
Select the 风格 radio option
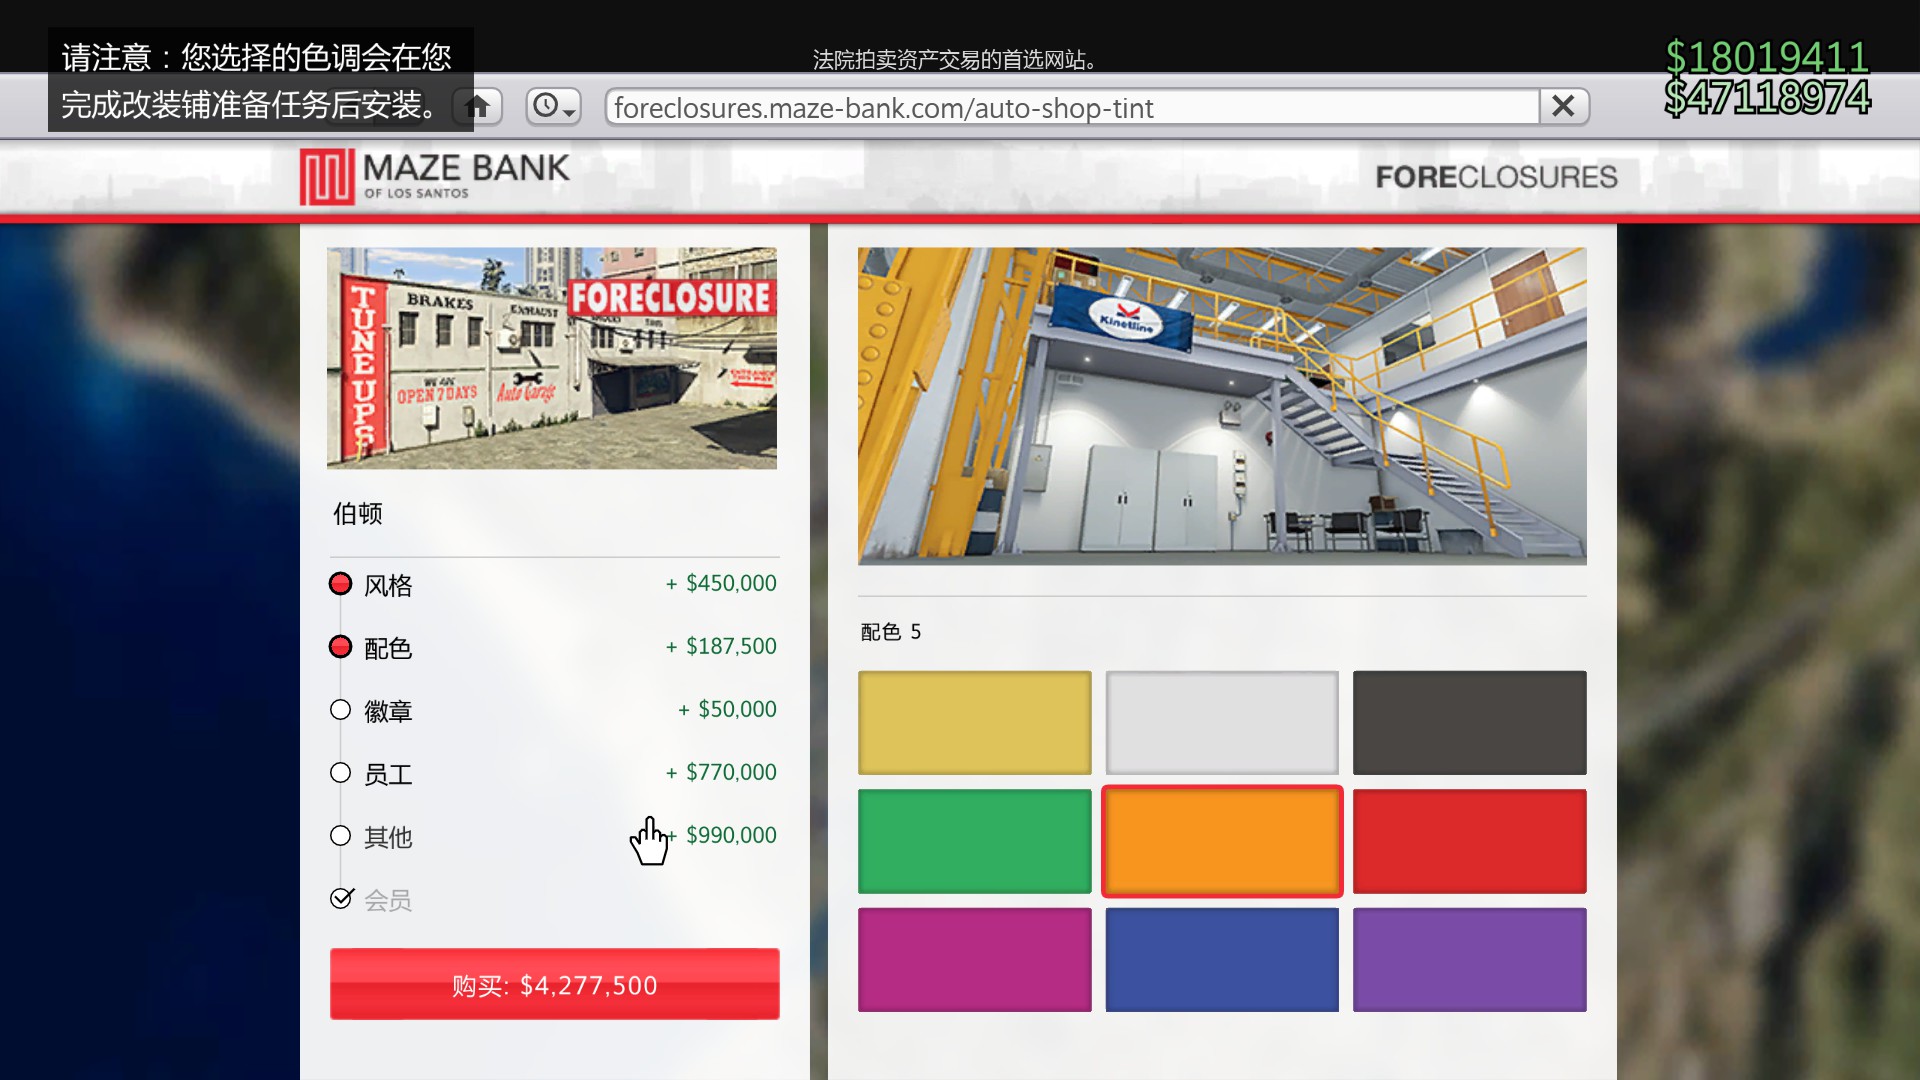tap(341, 584)
